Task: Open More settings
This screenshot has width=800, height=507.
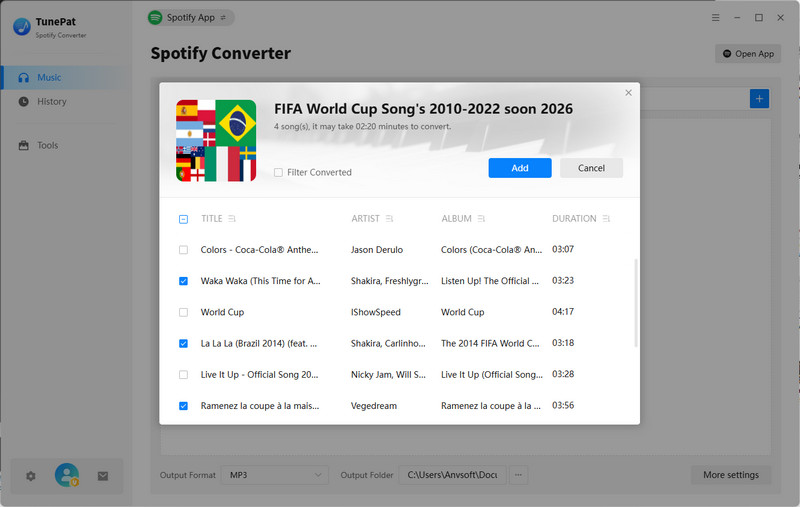Action: (x=731, y=475)
